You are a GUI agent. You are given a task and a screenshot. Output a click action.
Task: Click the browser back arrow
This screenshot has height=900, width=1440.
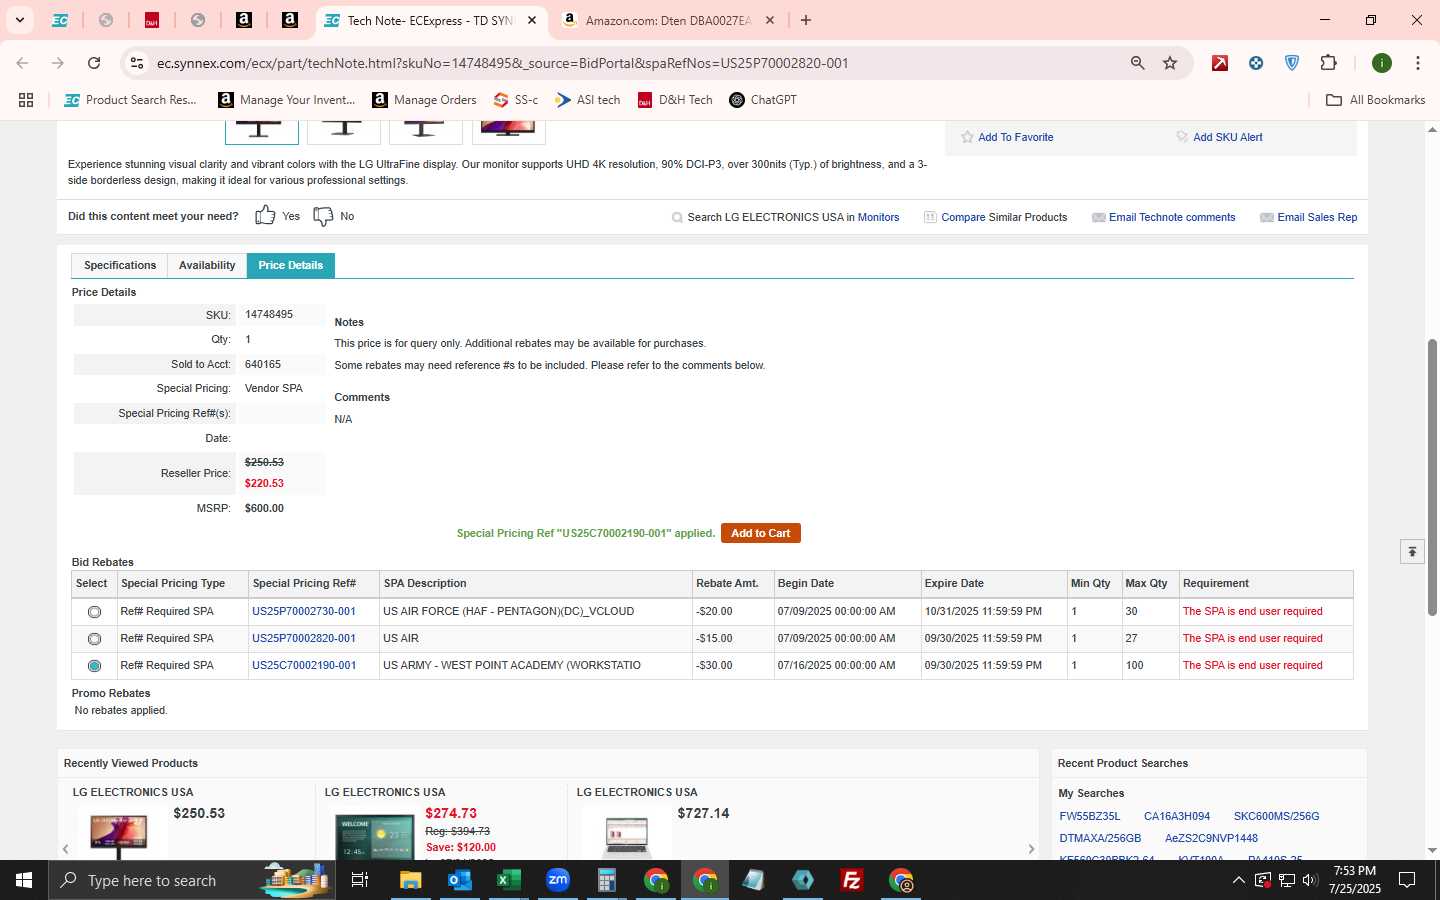(22, 63)
